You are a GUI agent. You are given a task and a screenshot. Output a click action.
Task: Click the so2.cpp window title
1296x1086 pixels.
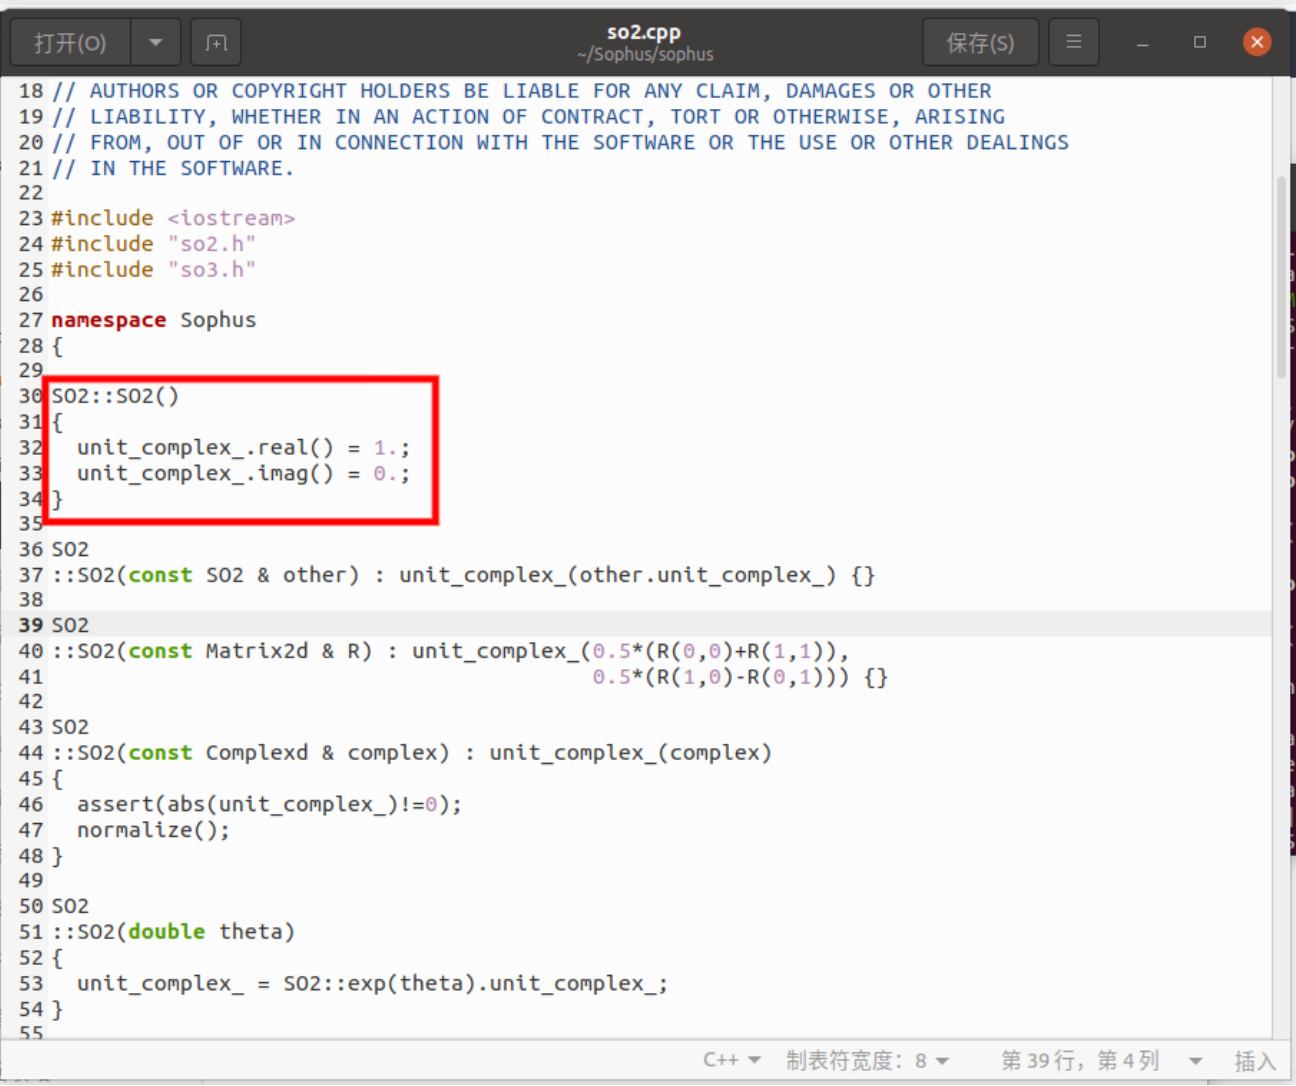[x=644, y=32]
